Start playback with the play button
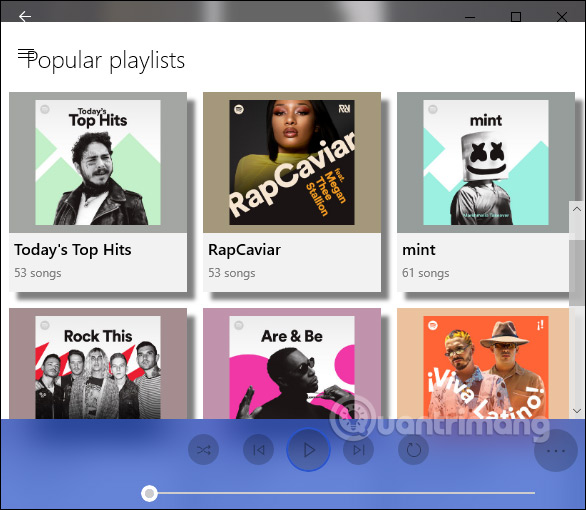 point(308,450)
